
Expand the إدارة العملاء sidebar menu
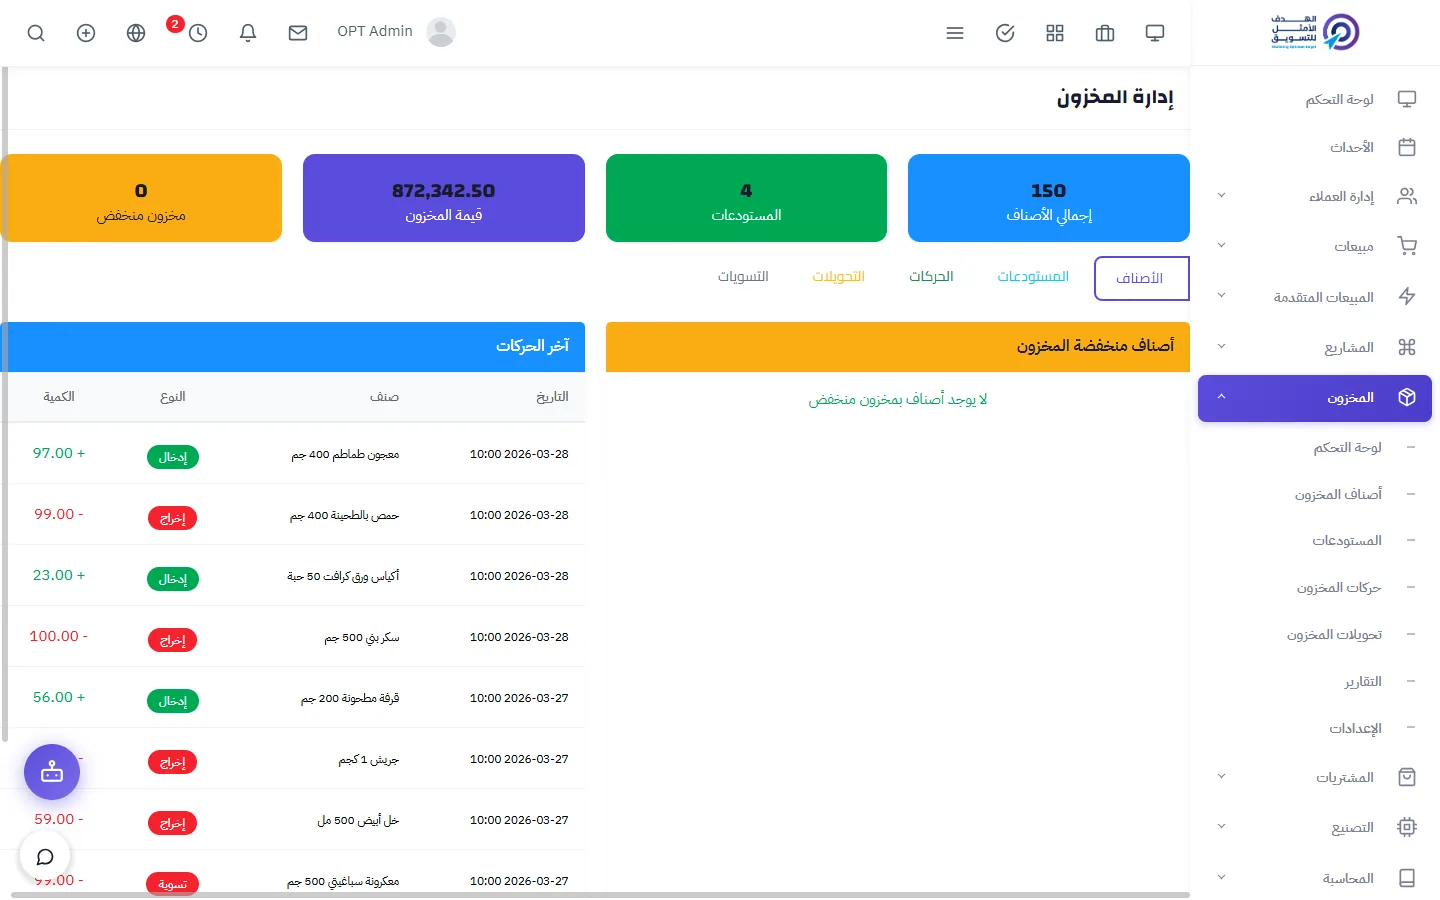point(1315,196)
